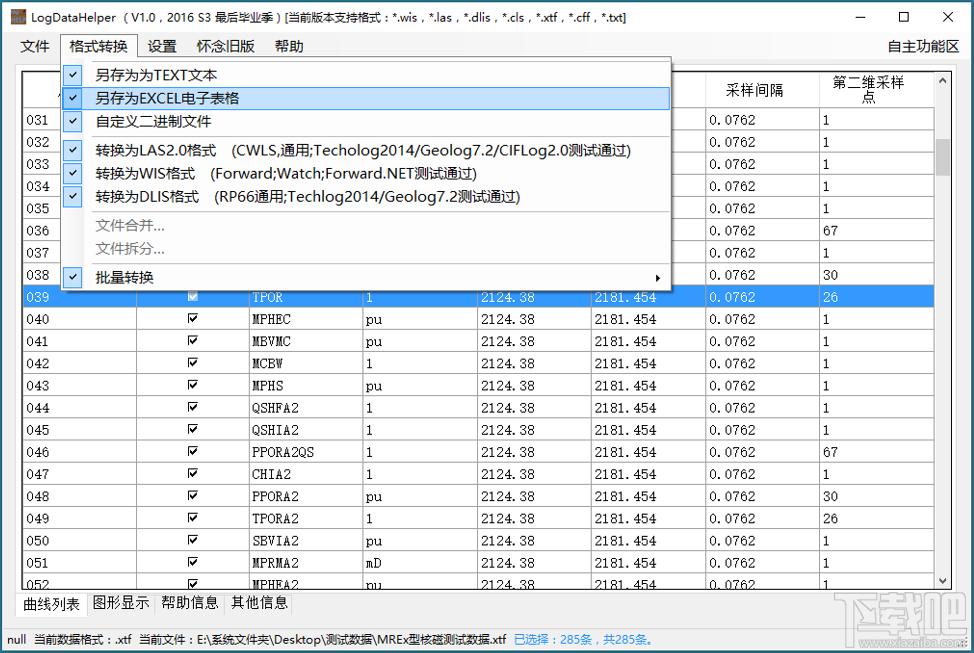
Task: Select 另存为为TEXT文本 menu entry
Action: coord(366,75)
